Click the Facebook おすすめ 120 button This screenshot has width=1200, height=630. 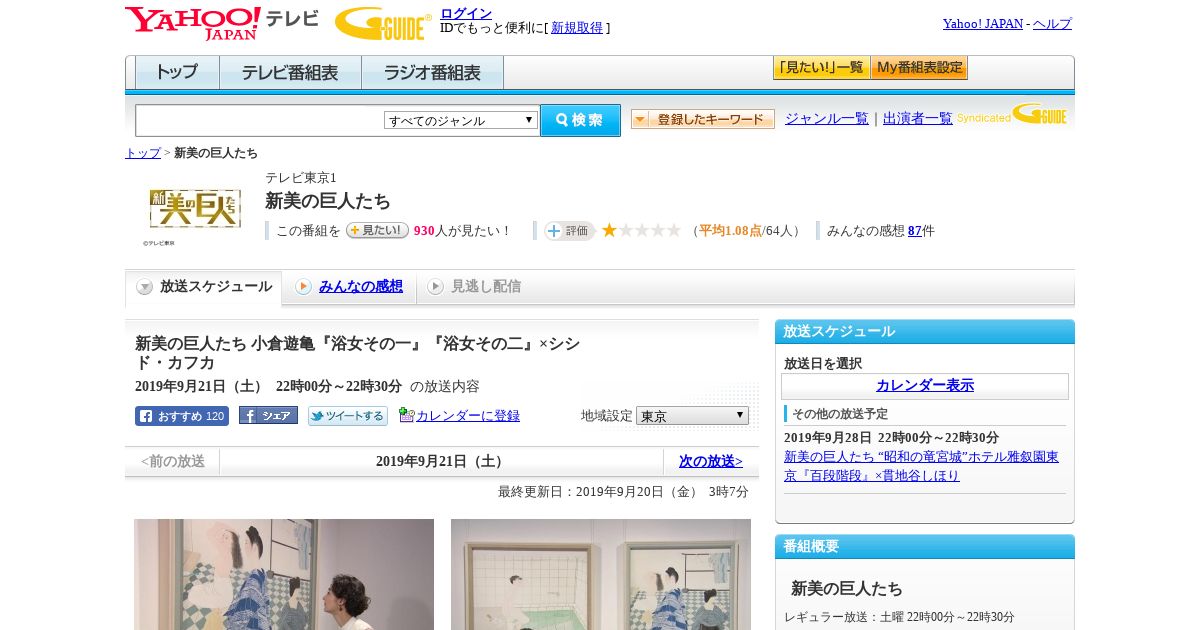pos(182,416)
